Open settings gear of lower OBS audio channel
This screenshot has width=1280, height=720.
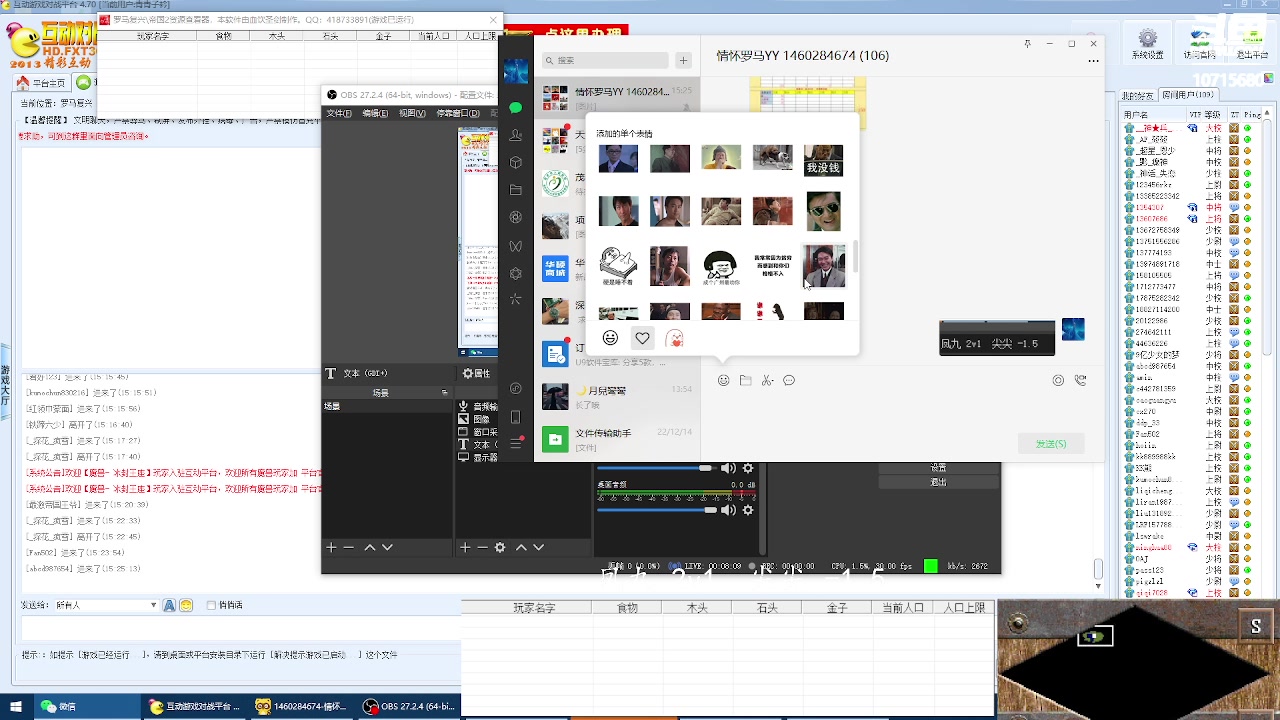748,510
